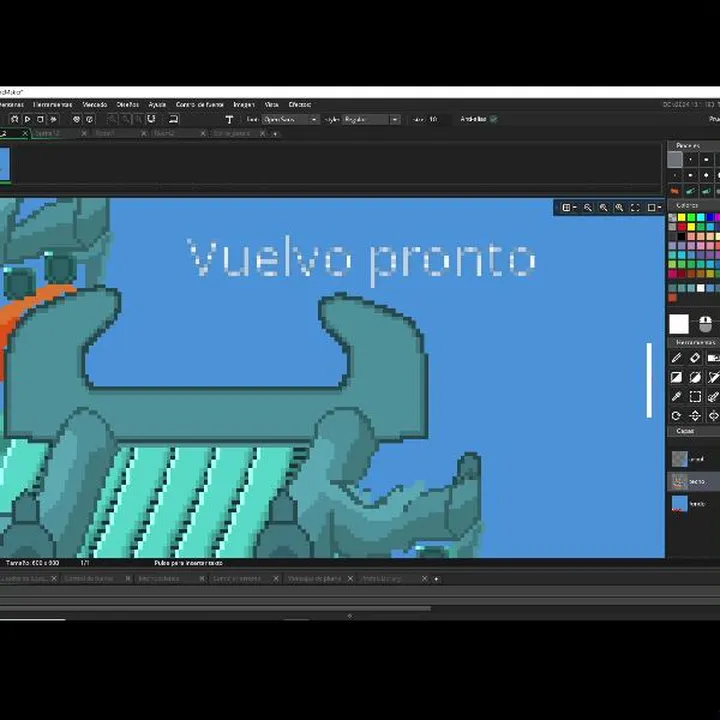Click the Capas panel header

tap(693, 431)
